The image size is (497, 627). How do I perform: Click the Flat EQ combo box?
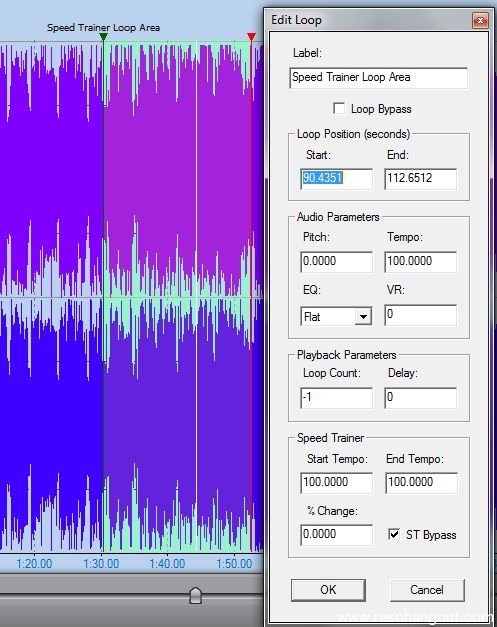(336, 317)
